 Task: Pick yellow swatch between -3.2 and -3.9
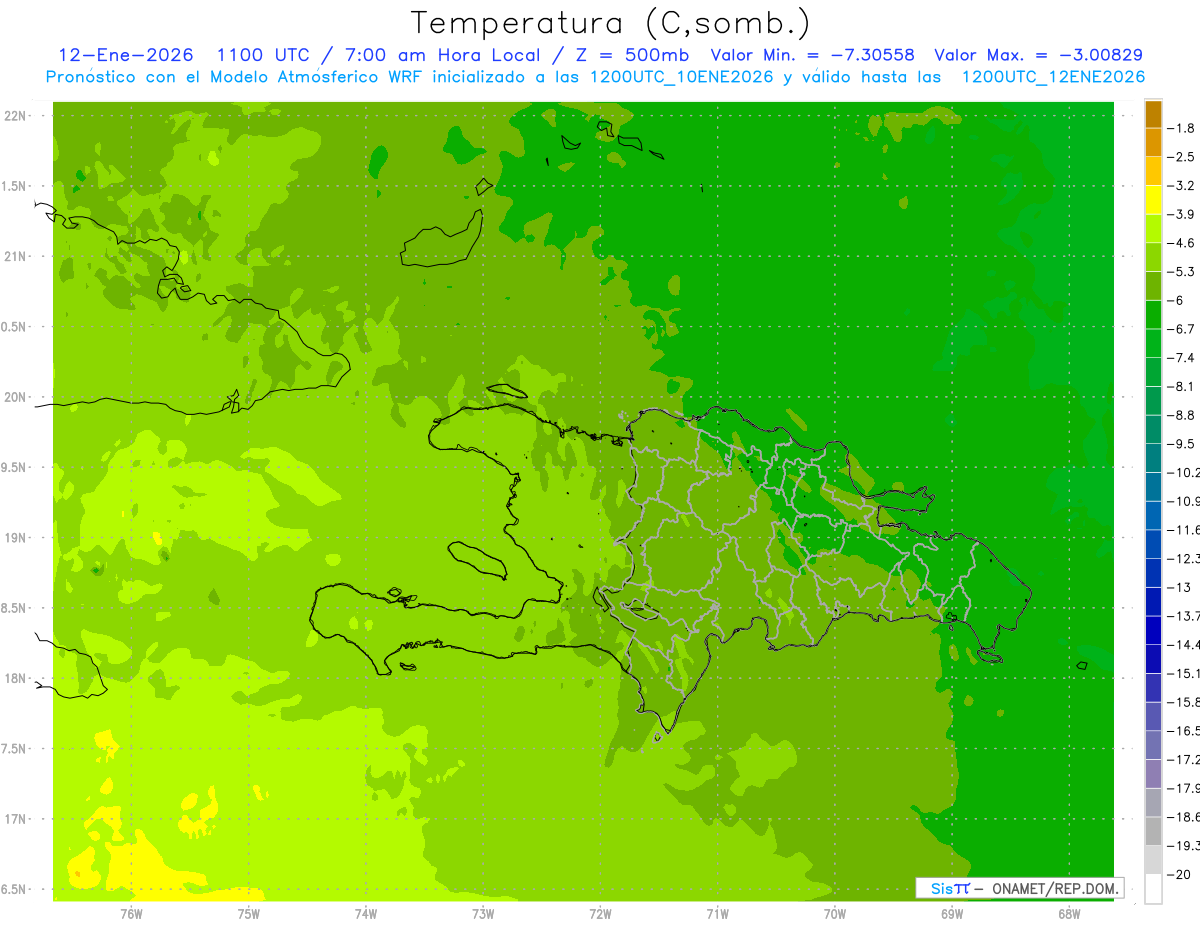tap(1153, 200)
